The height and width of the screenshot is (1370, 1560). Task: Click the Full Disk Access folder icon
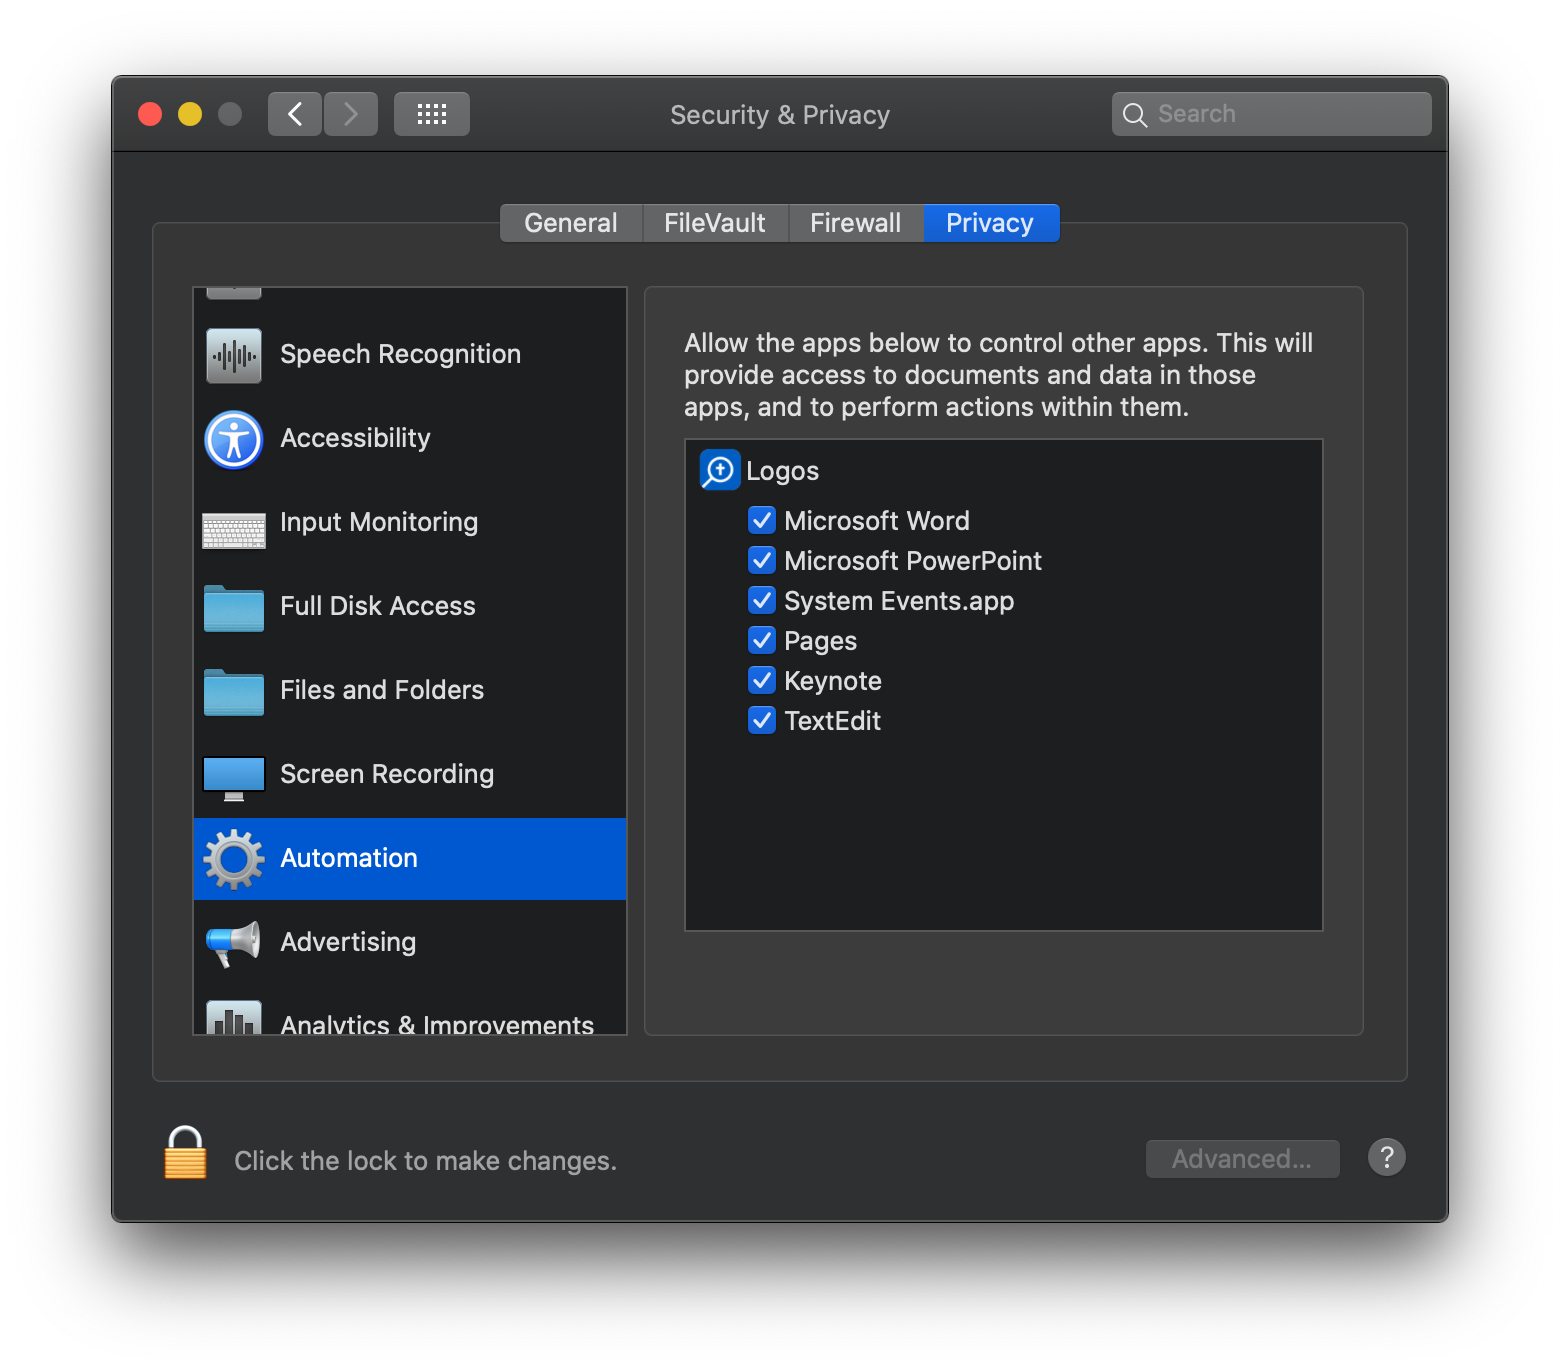234,608
